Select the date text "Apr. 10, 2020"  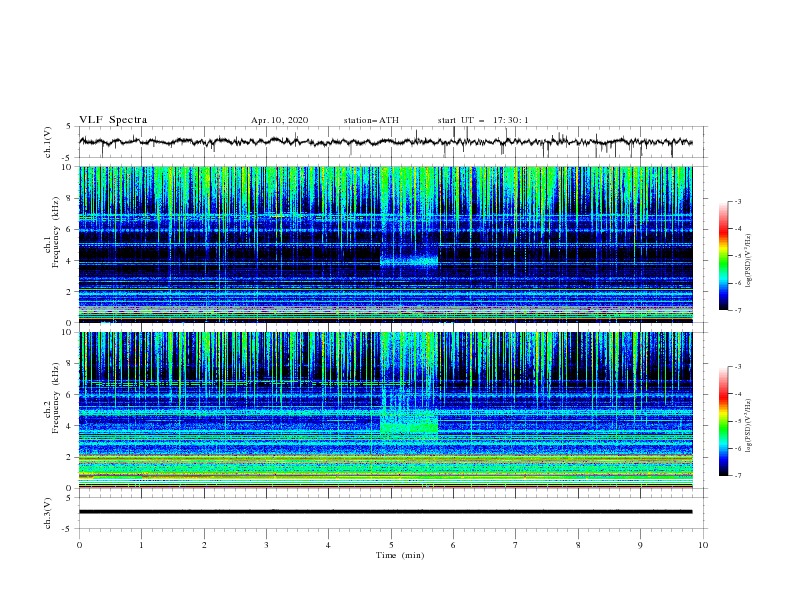(279, 120)
